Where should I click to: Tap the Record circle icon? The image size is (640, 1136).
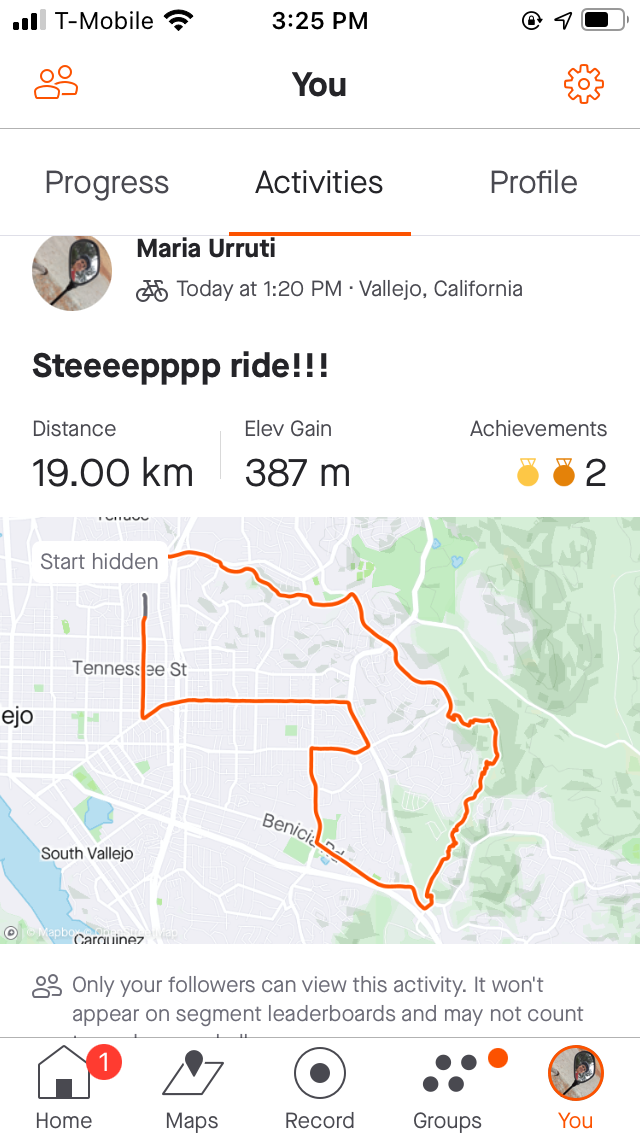[320, 1072]
